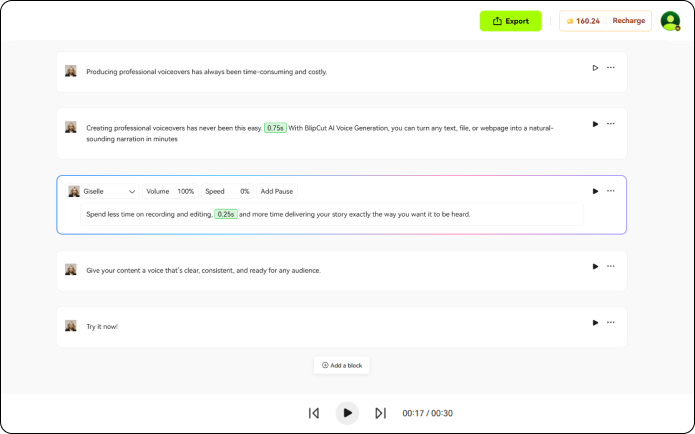Change the Speed 0% setting
This screenshot has height=434, width=695.
click(x=227, y=191)
